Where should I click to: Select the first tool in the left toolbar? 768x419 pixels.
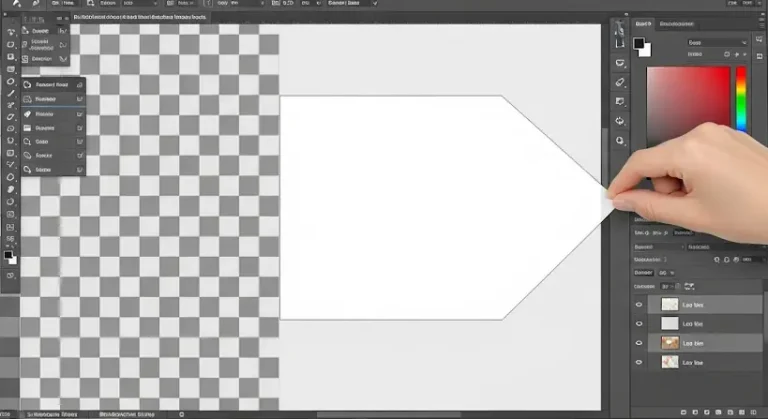(11, 31)
